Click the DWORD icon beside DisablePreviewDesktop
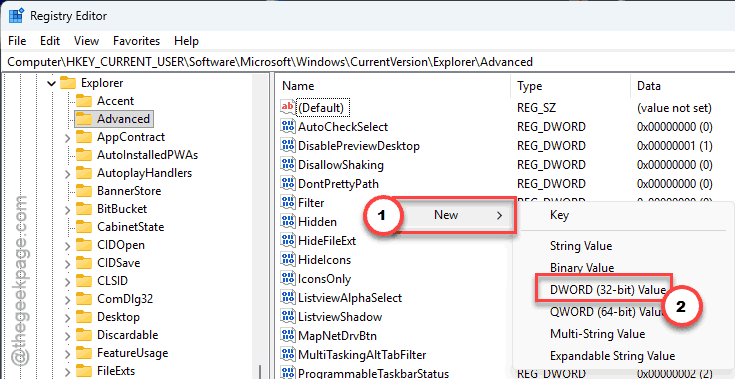Image resolution: width=735 pixels, height=379 pixels. 287,146
